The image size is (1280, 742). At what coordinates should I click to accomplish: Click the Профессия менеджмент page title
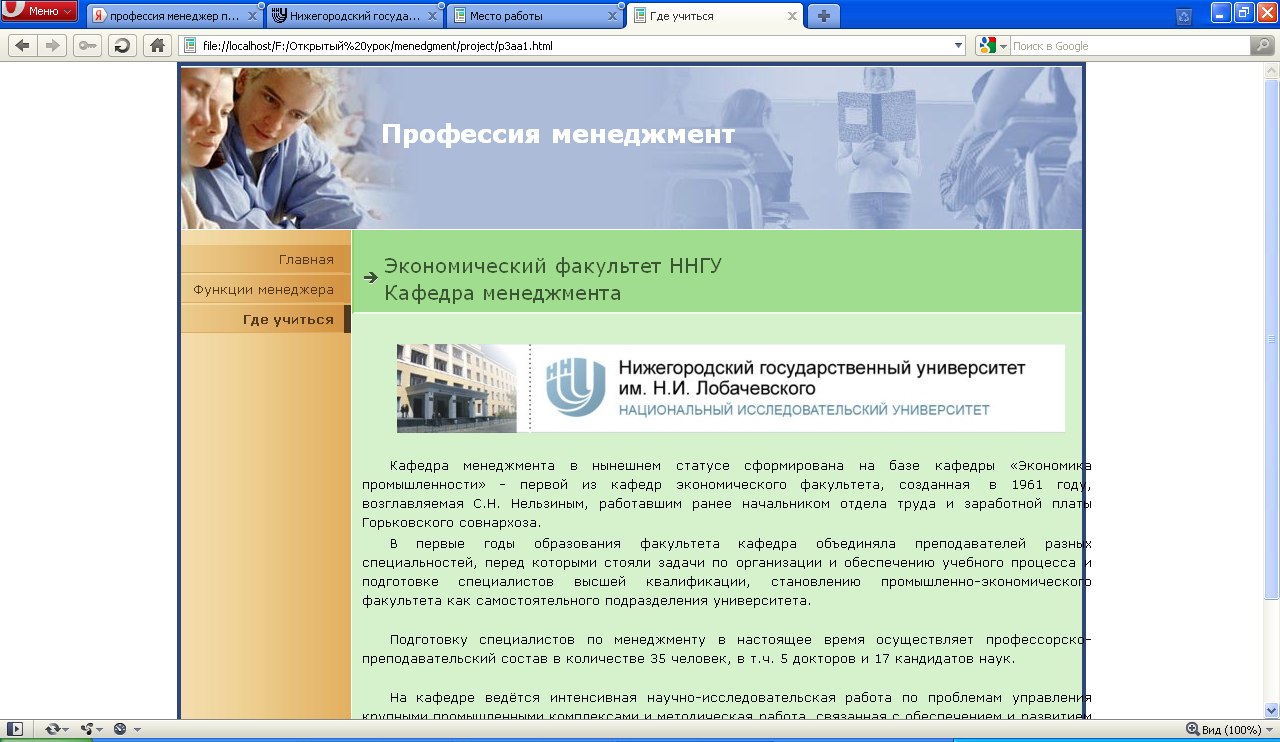coord(558,135)
